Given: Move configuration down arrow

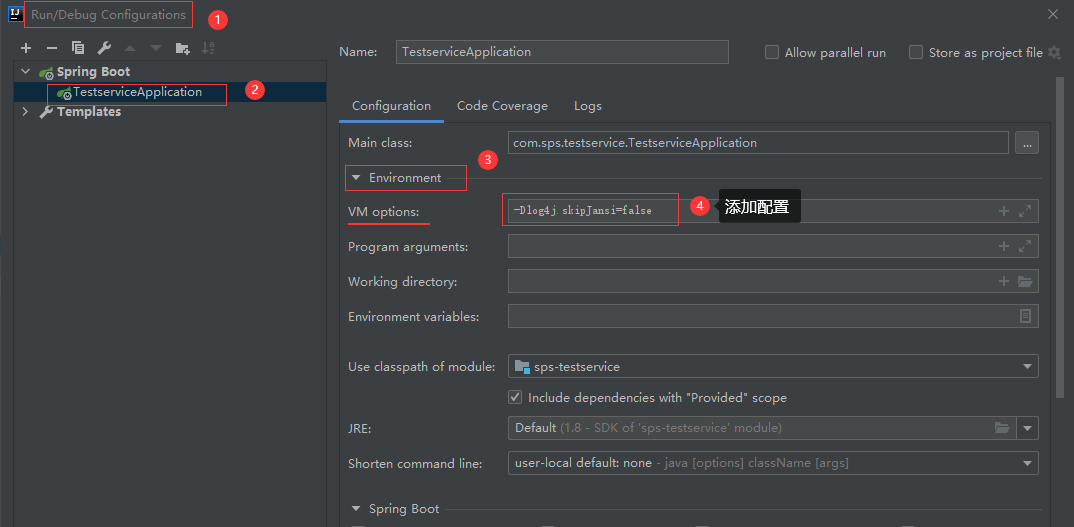Looking at the screenshot, I should [156, 48].
